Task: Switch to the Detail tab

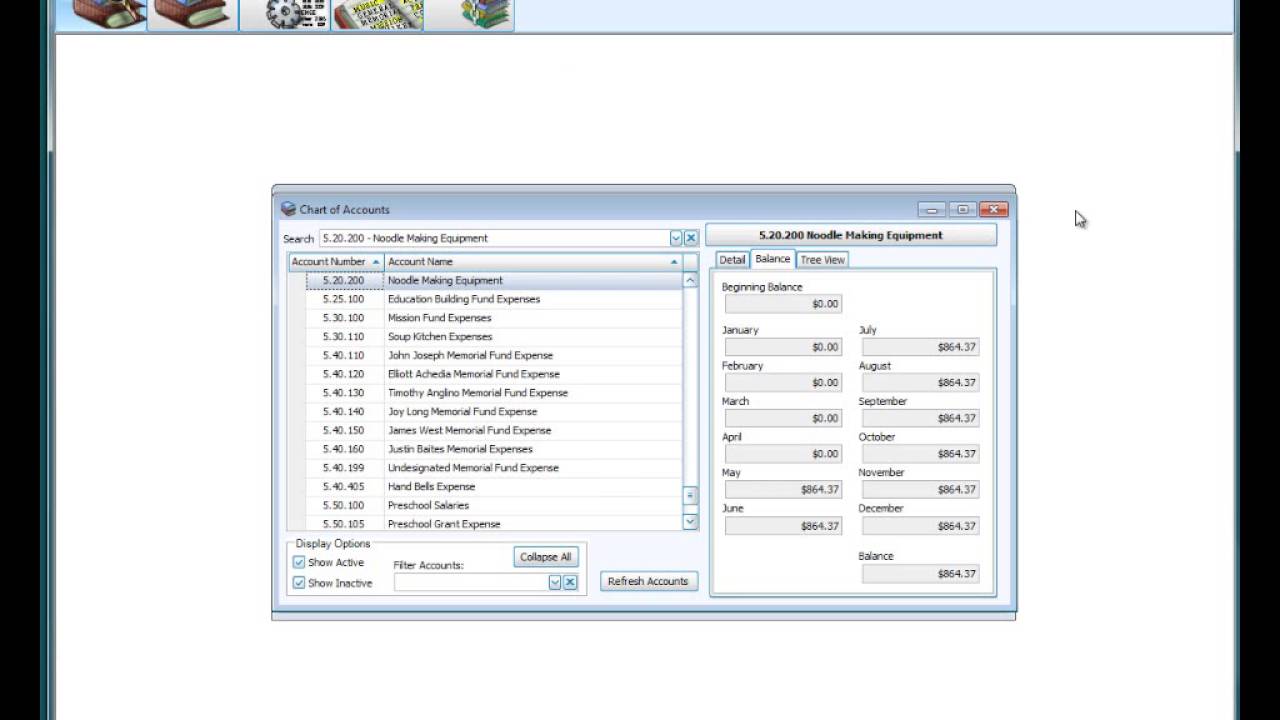Action: 731,259
